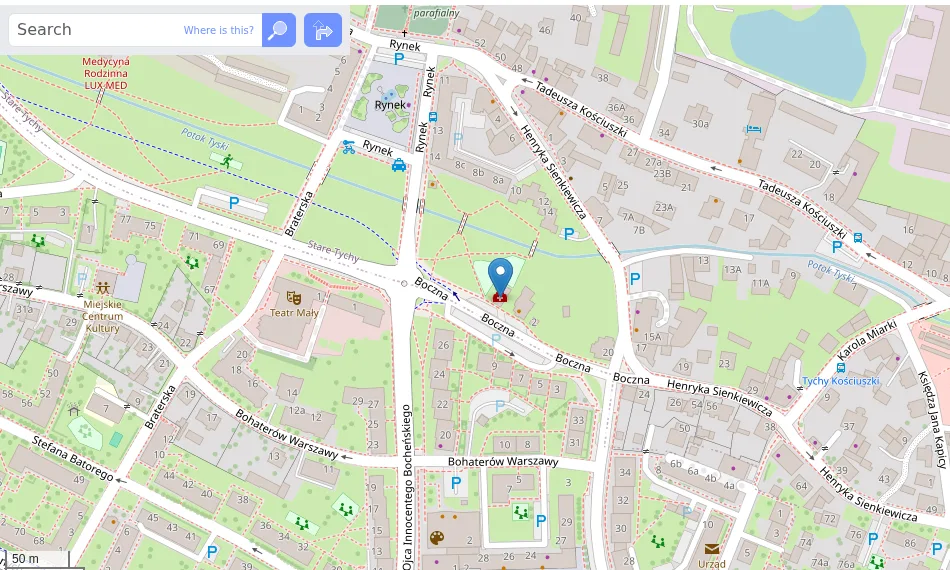Click parking icon near building 13 east of Sienkiewicza

[x=635, y=279]
